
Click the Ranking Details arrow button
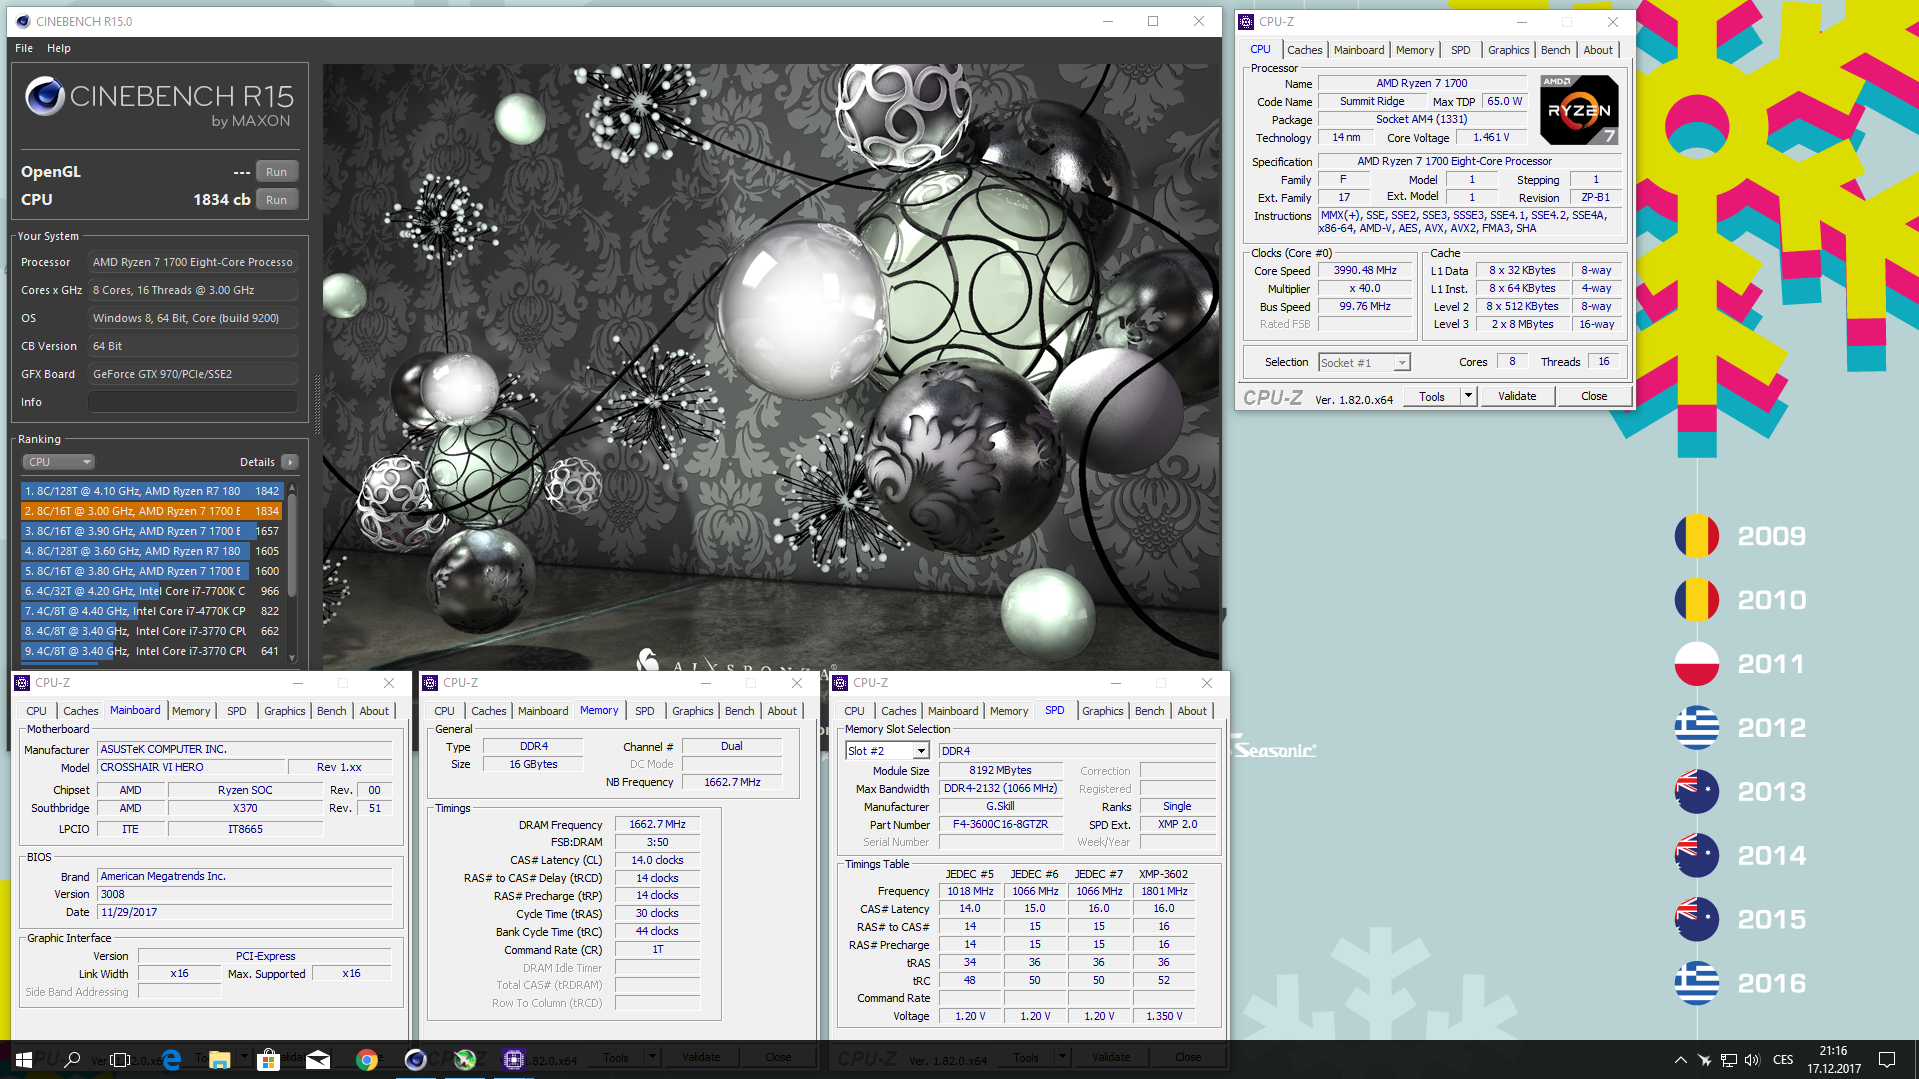(x=290, y=462)
